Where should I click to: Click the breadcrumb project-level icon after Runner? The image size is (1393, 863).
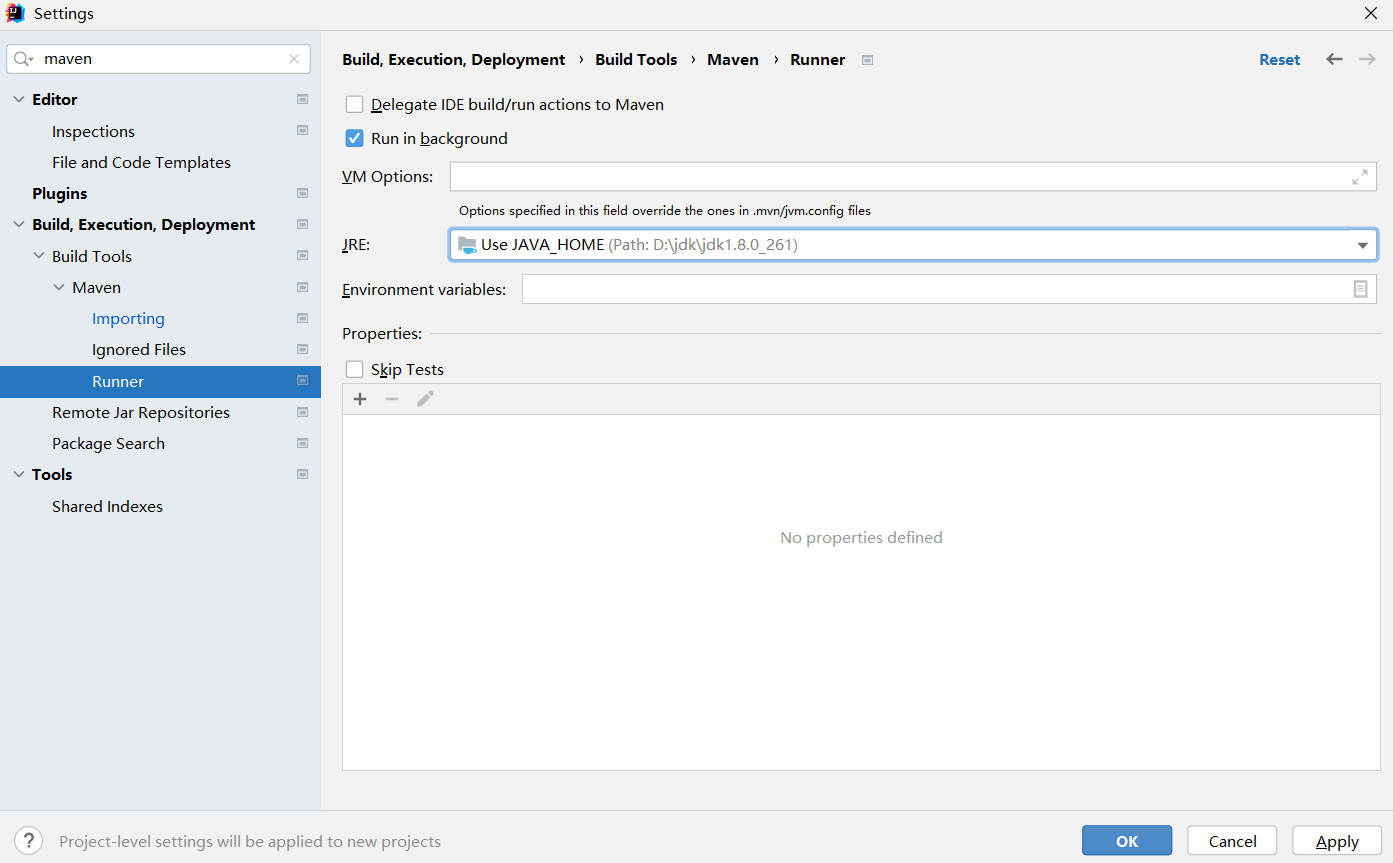click(x=867, y=60)
